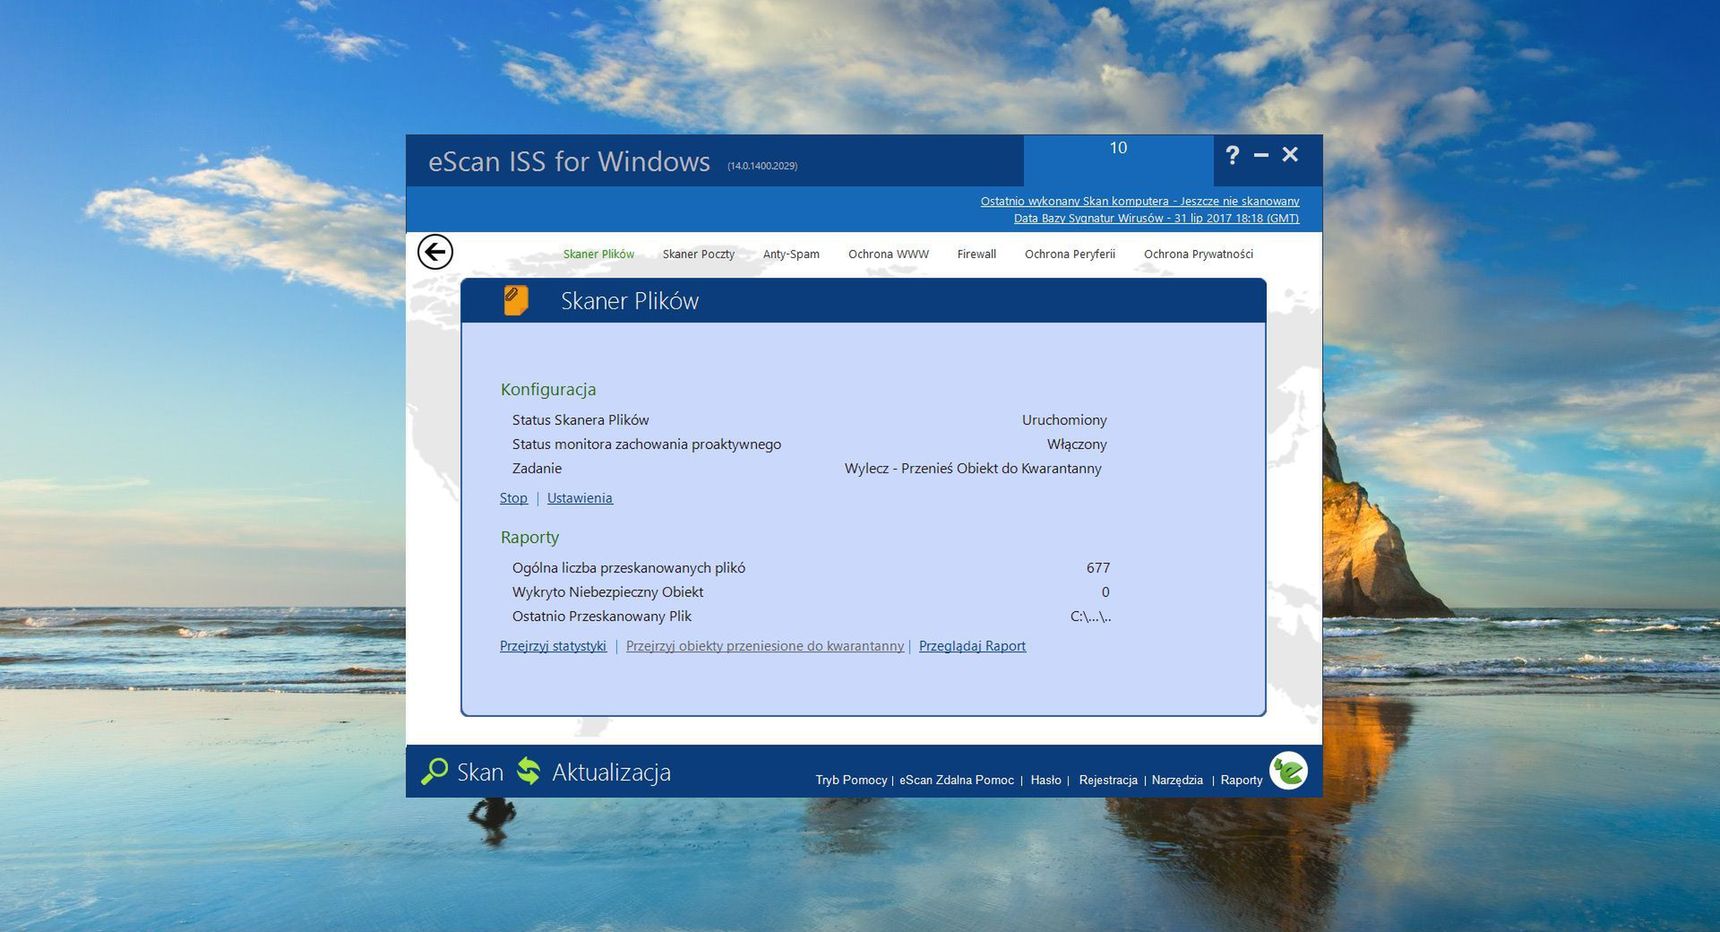The height and width of the screenshot is (932, 1720).
Task: Click the last scanned path C:\...\..
Action: (1090, 616)
